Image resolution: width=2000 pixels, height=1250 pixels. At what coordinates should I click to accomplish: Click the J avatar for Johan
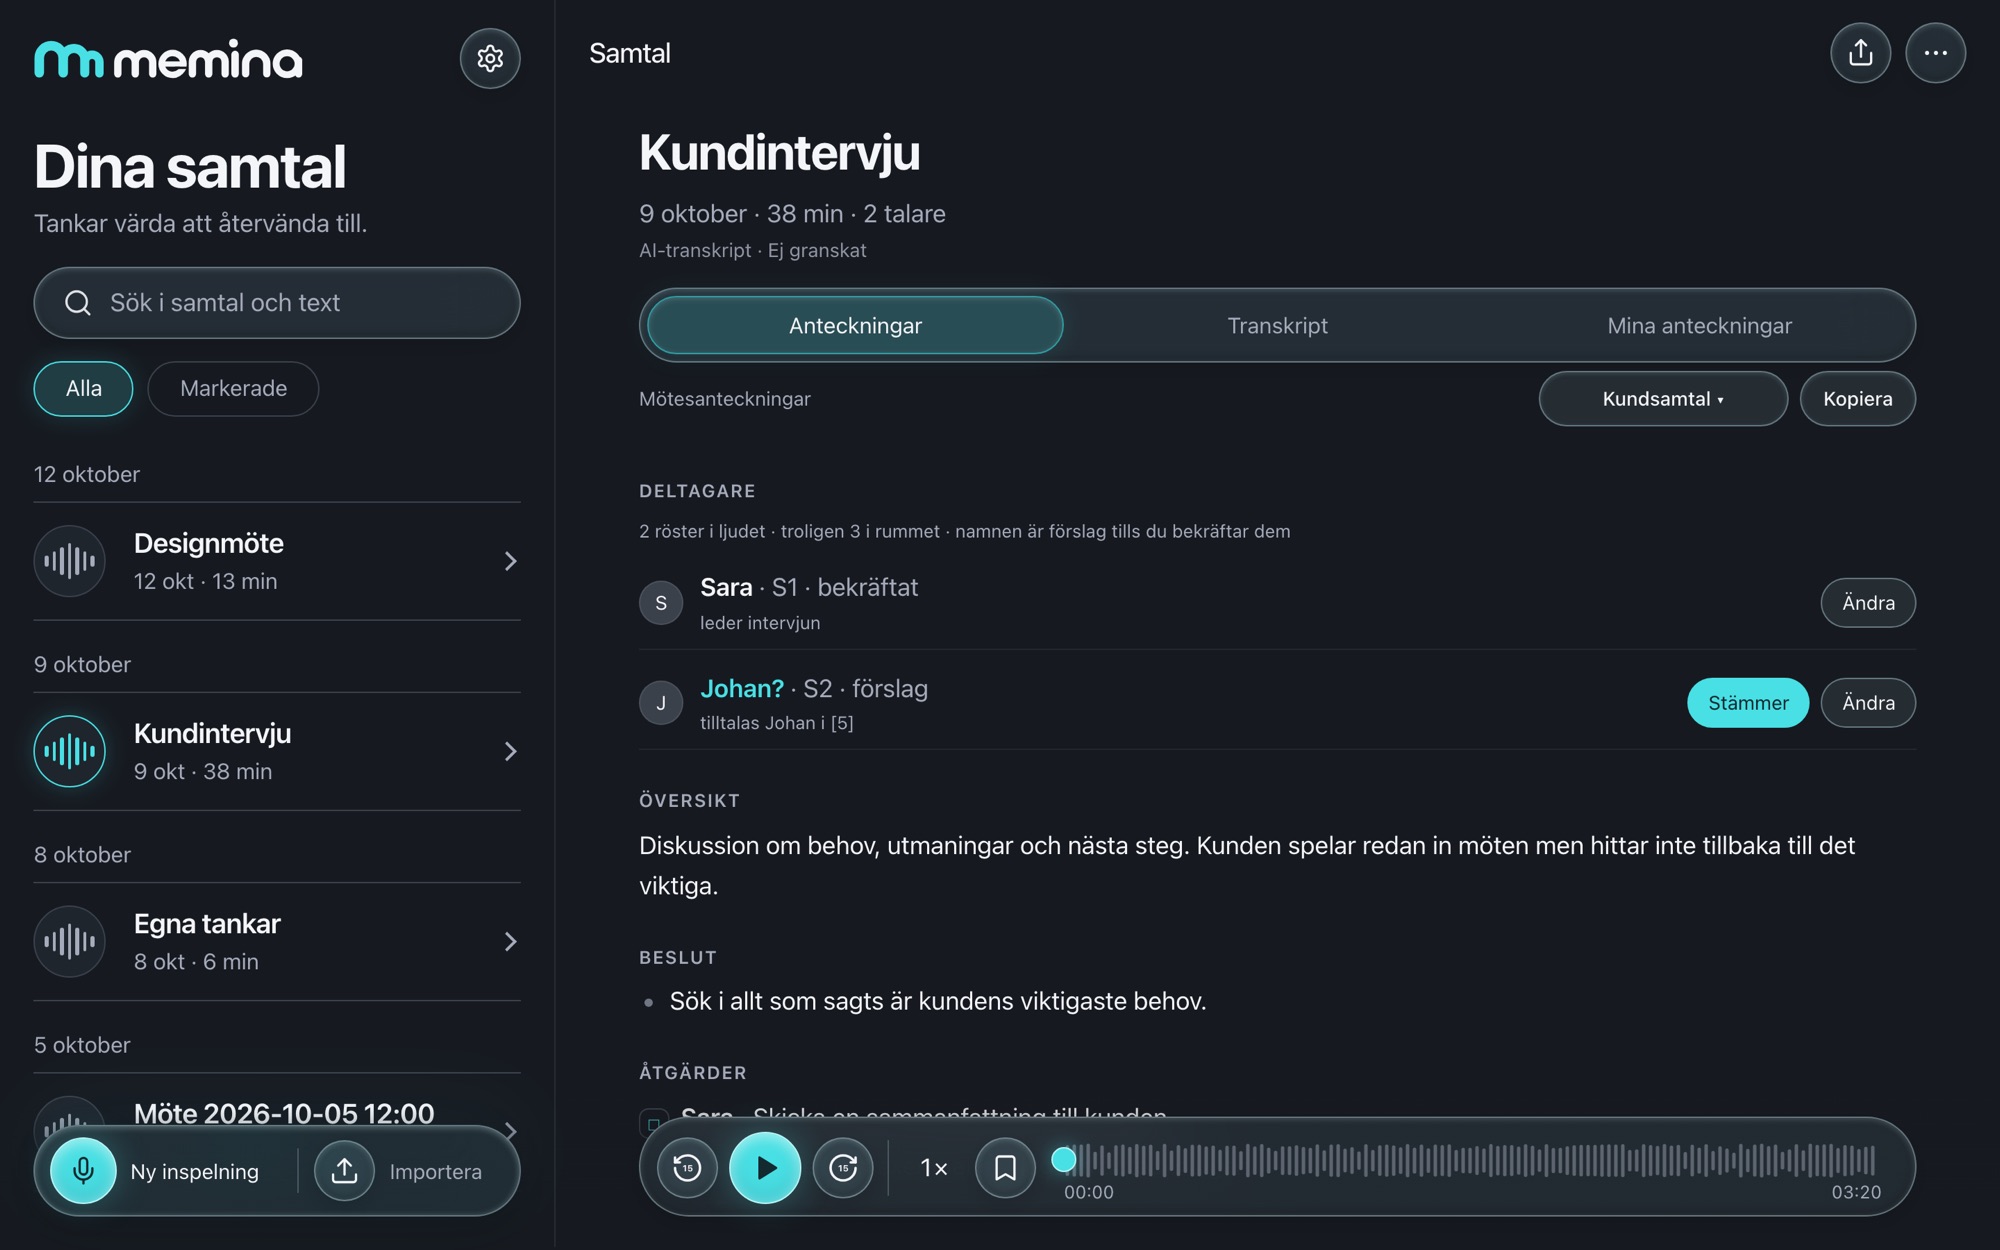[661, 703]
